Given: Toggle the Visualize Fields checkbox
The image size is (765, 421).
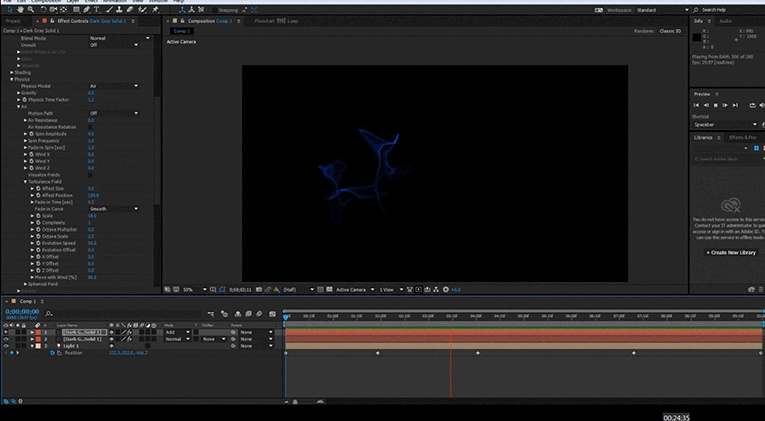Looking at the screenshot, I should tap(90, 175).
